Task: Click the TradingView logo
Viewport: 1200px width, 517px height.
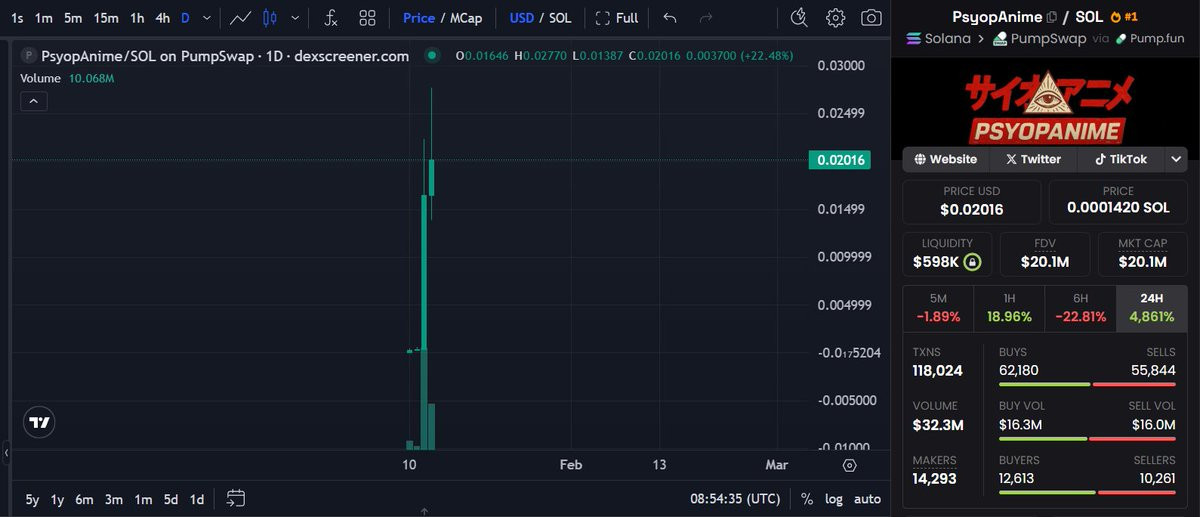Action: pos(39,422)
